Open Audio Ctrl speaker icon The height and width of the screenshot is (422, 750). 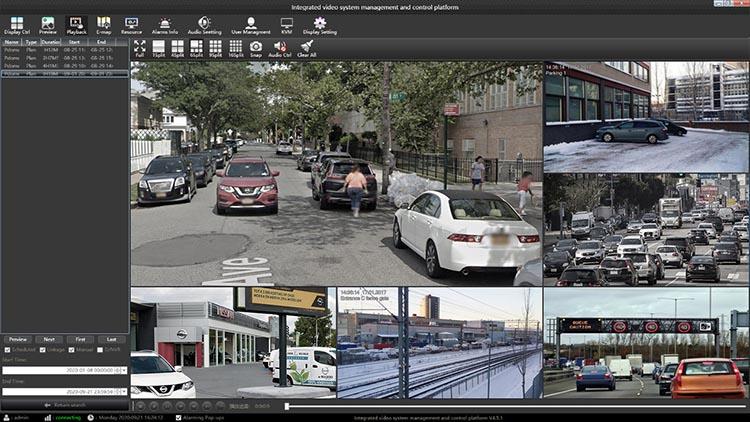click(280, 48)
